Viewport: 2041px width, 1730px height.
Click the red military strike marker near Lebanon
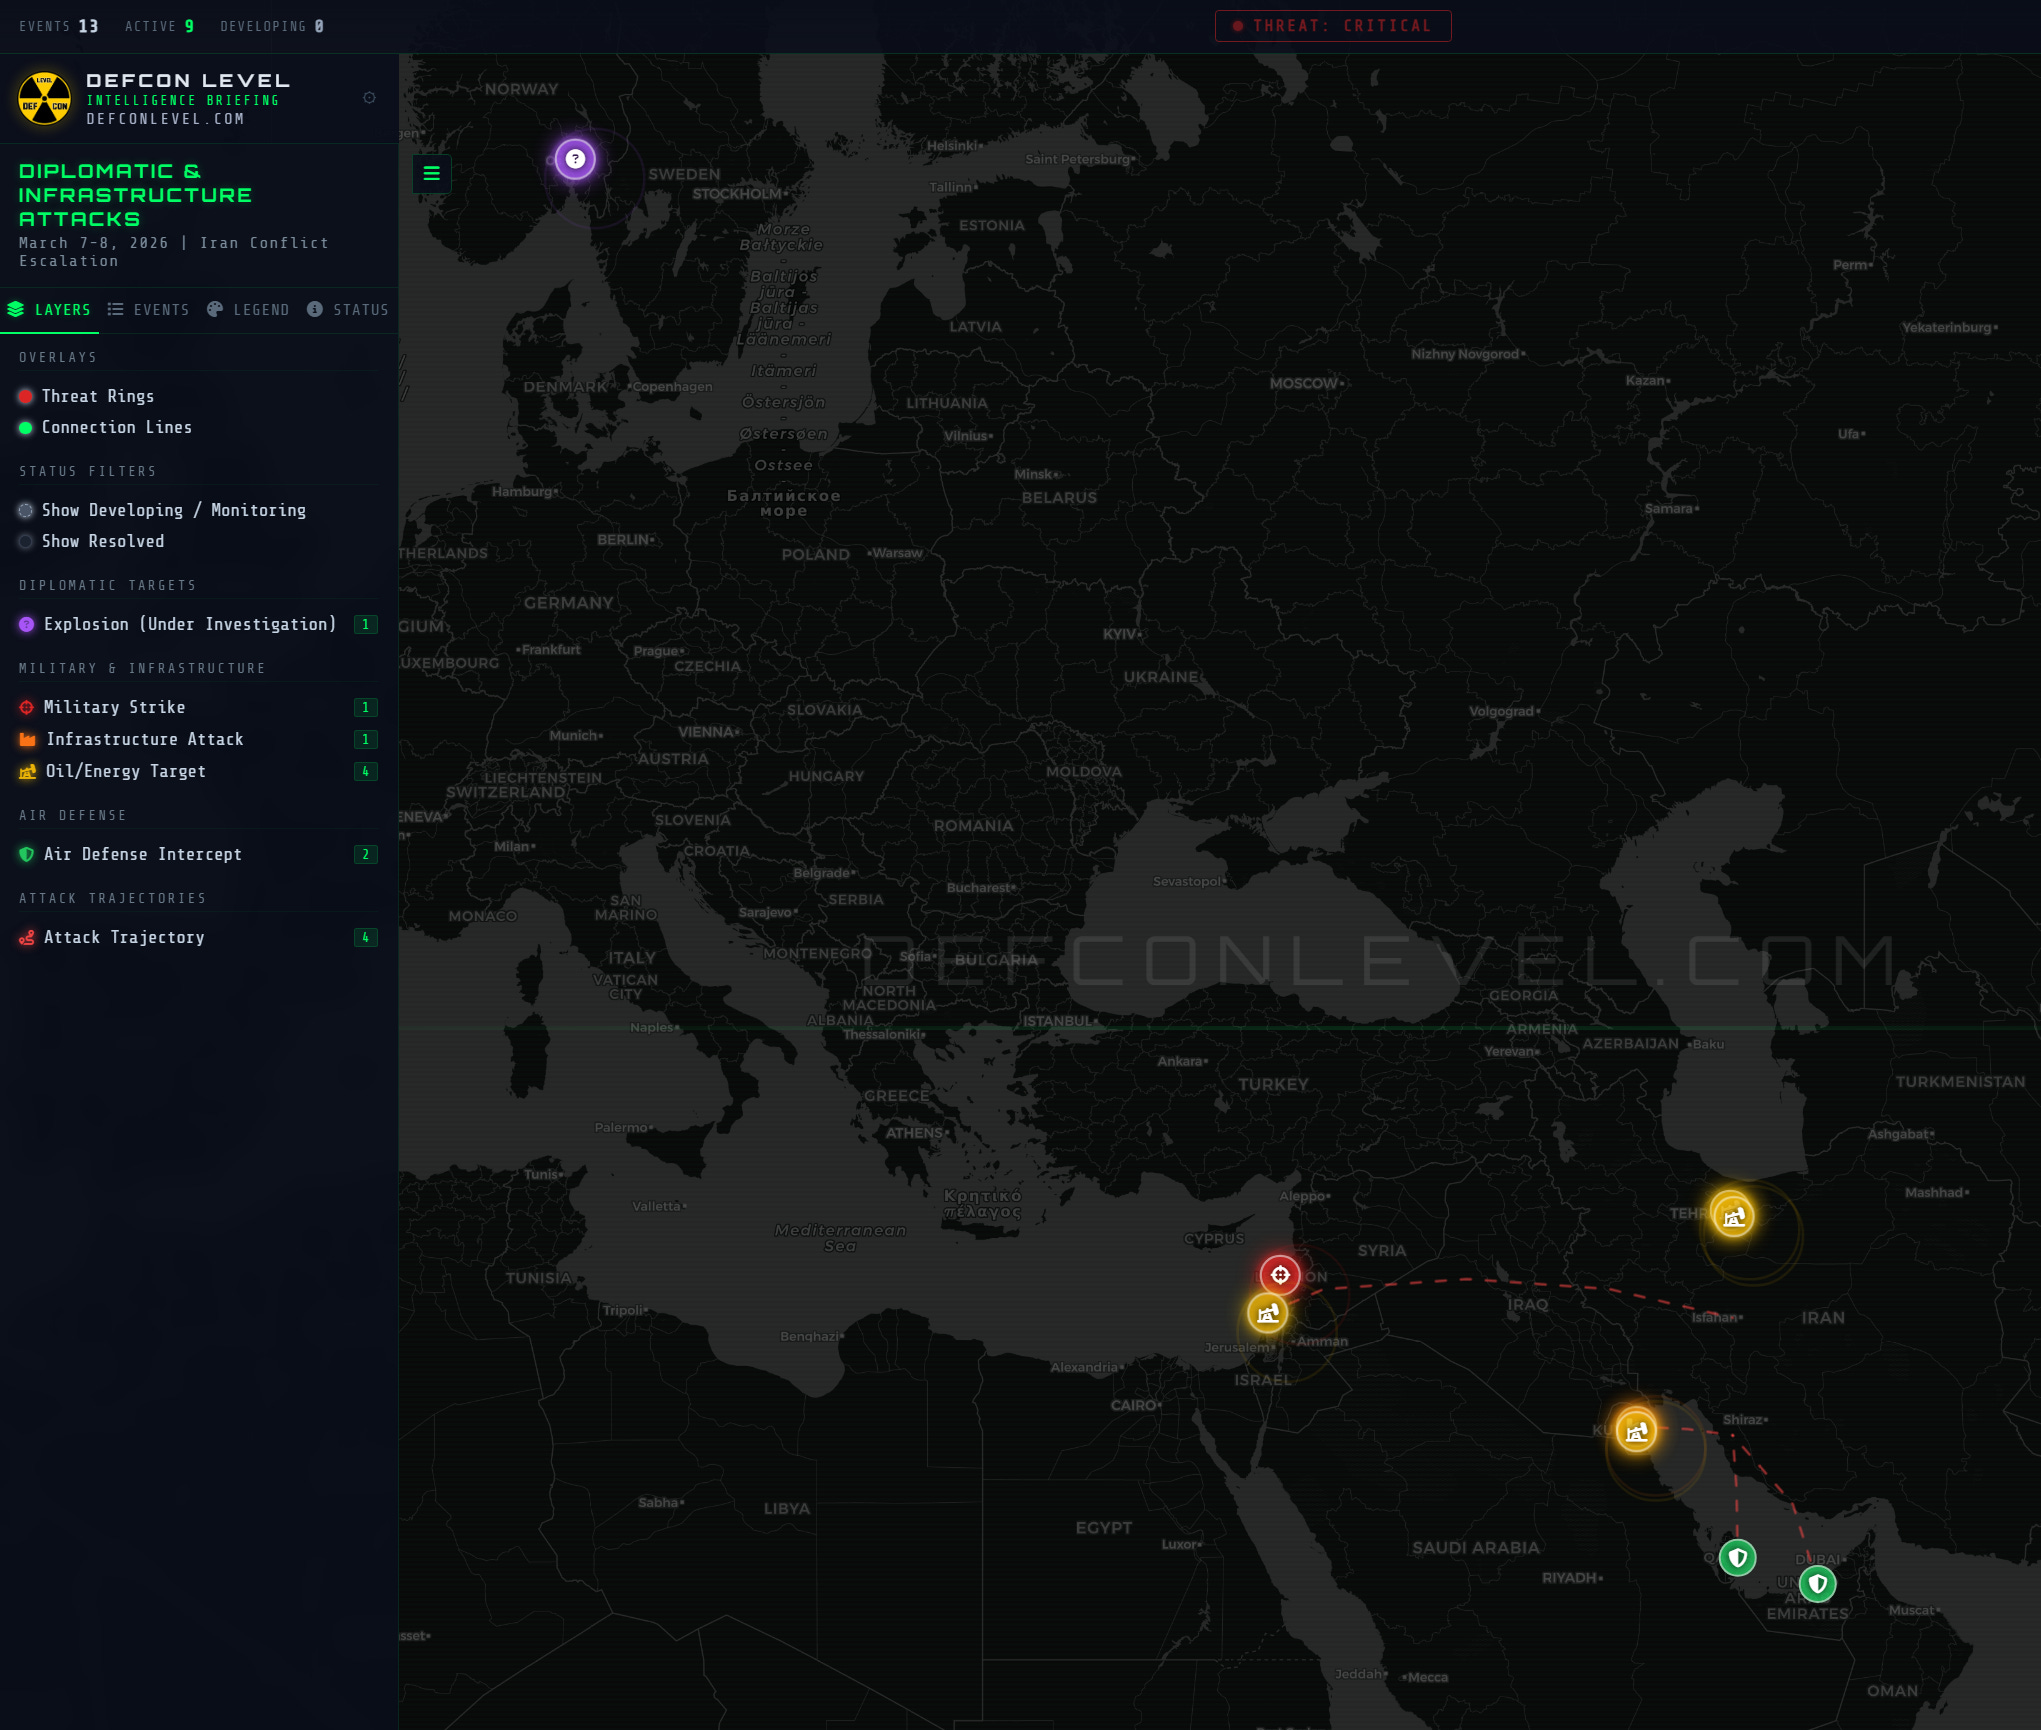tap(1280, 1274)
